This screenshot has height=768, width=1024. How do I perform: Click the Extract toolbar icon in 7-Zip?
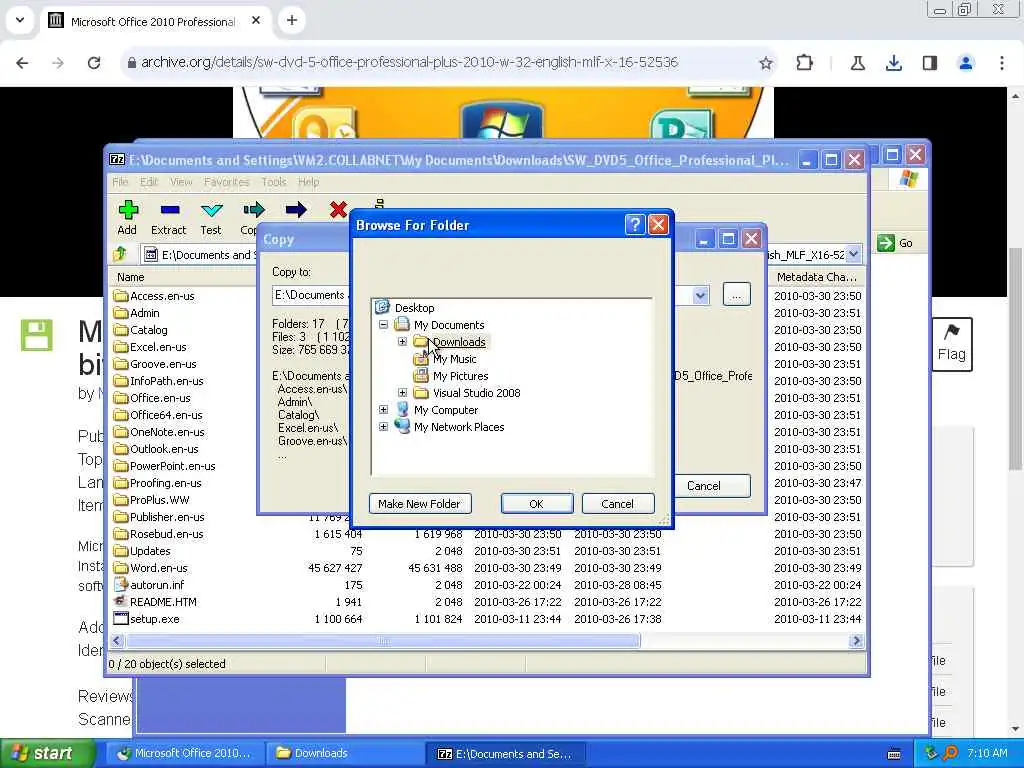coord(169,210)
